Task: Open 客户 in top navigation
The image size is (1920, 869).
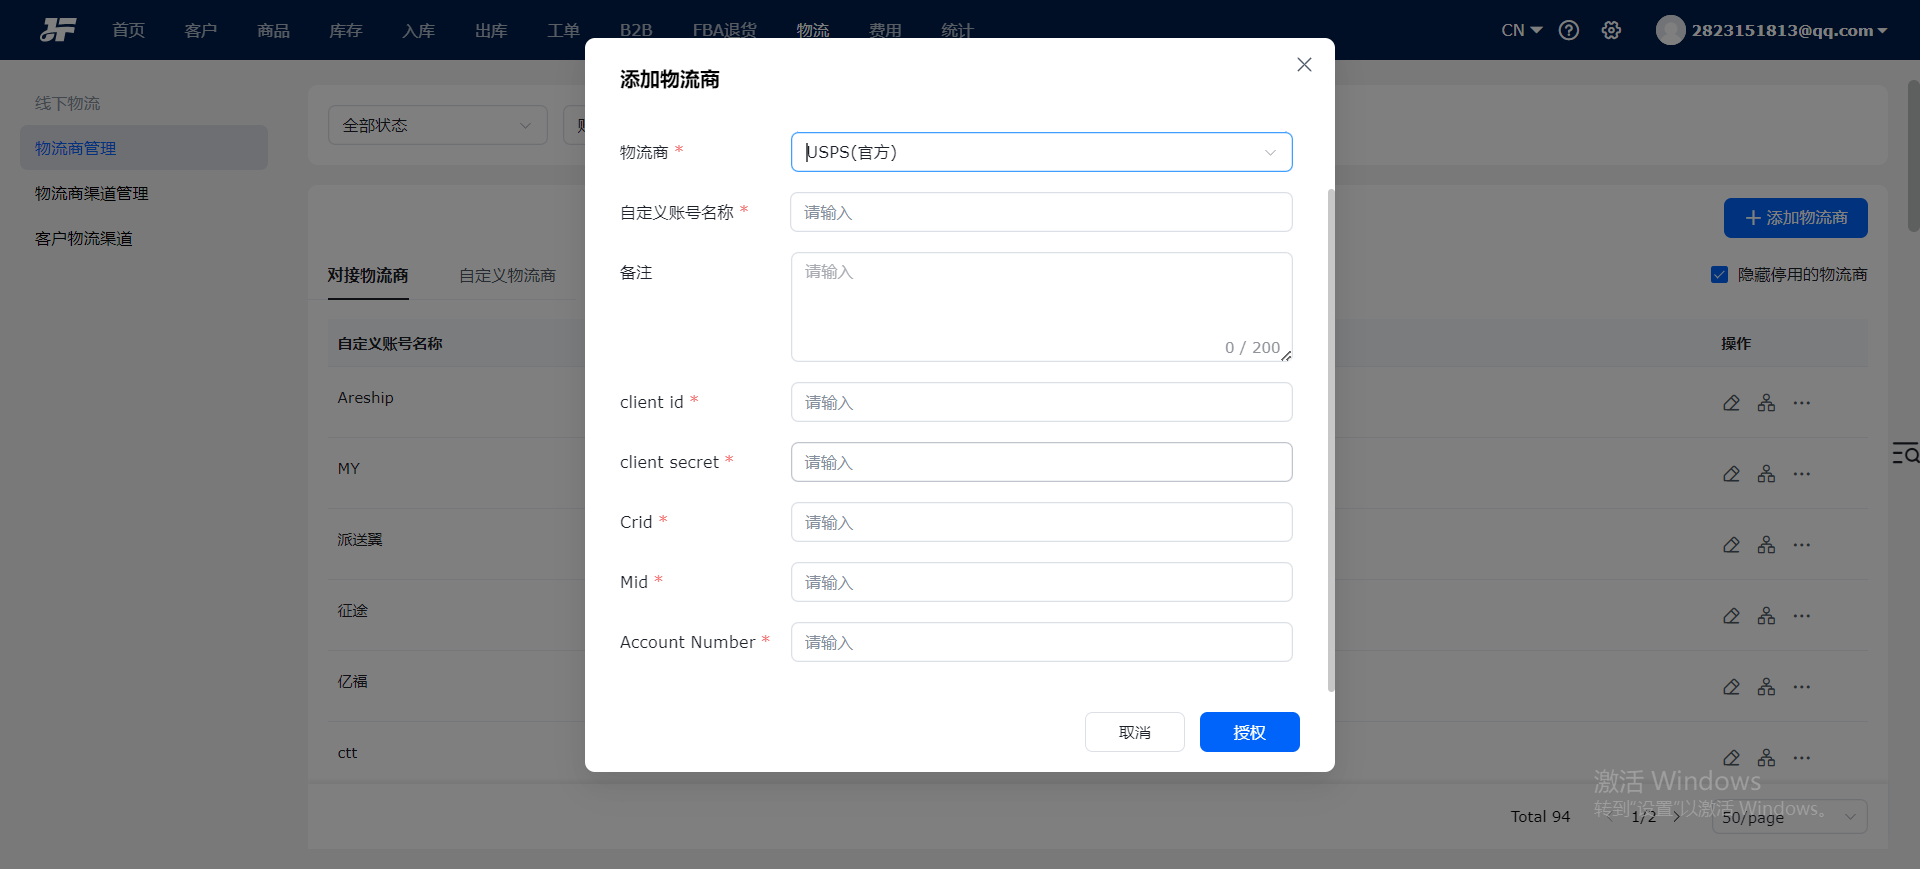Action: (x=201, y=30)
